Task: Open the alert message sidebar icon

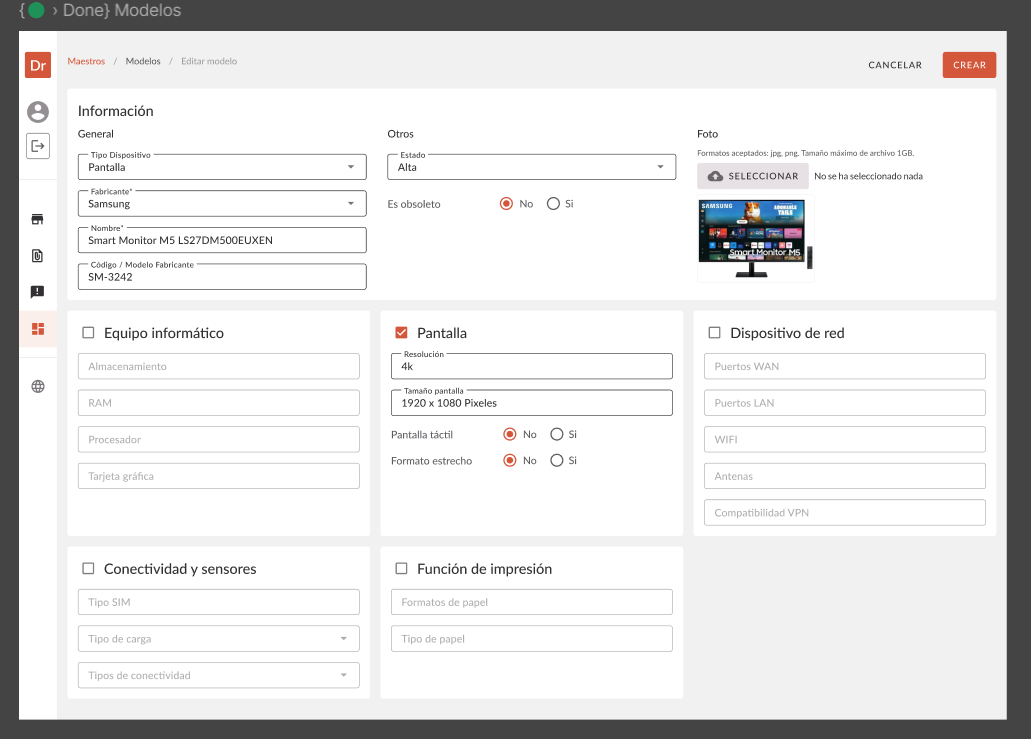Action: click(x=38, y=292)
